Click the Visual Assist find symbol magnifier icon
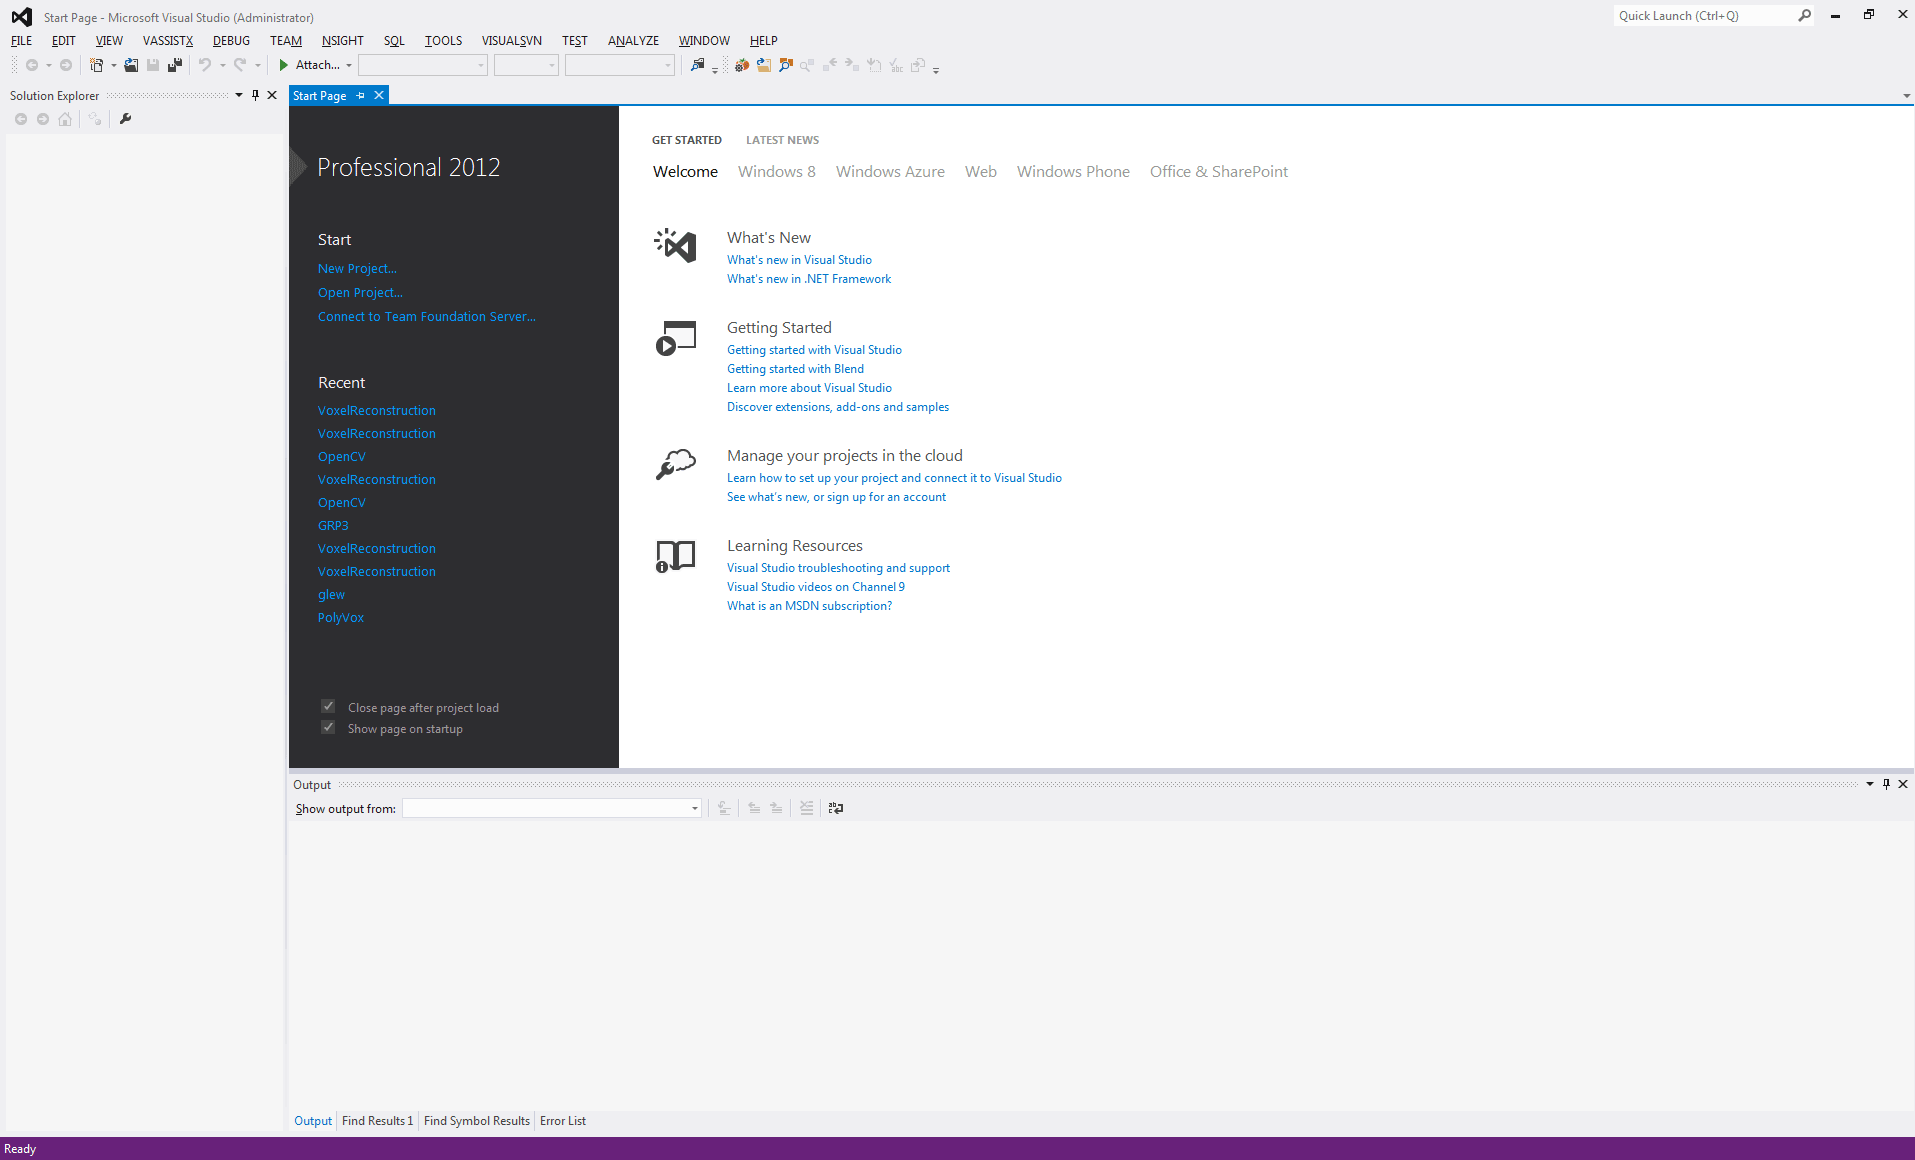 pos(786,65)
